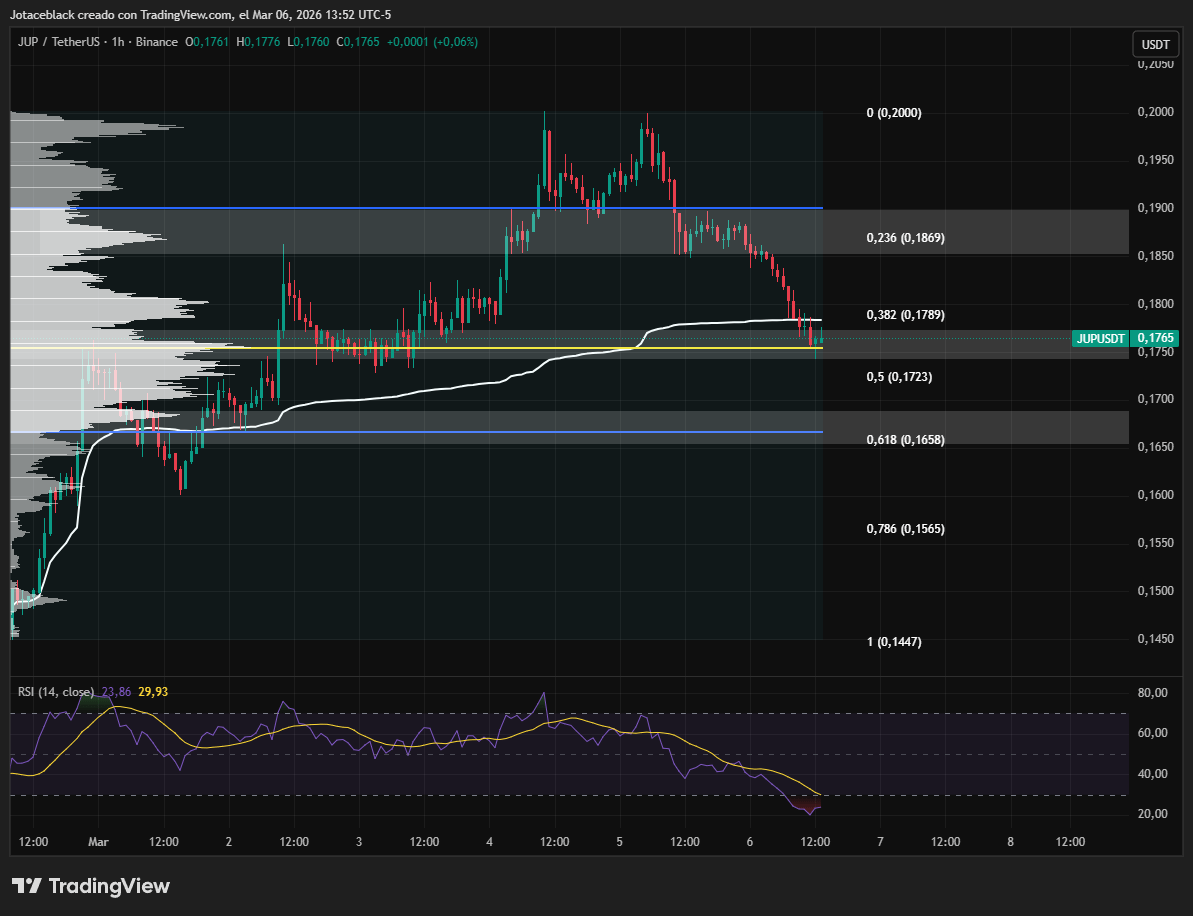This screenshot has width=1193, height=916.
Task: Click the RSI (14, close) indicator label
Action: [56, 691]
